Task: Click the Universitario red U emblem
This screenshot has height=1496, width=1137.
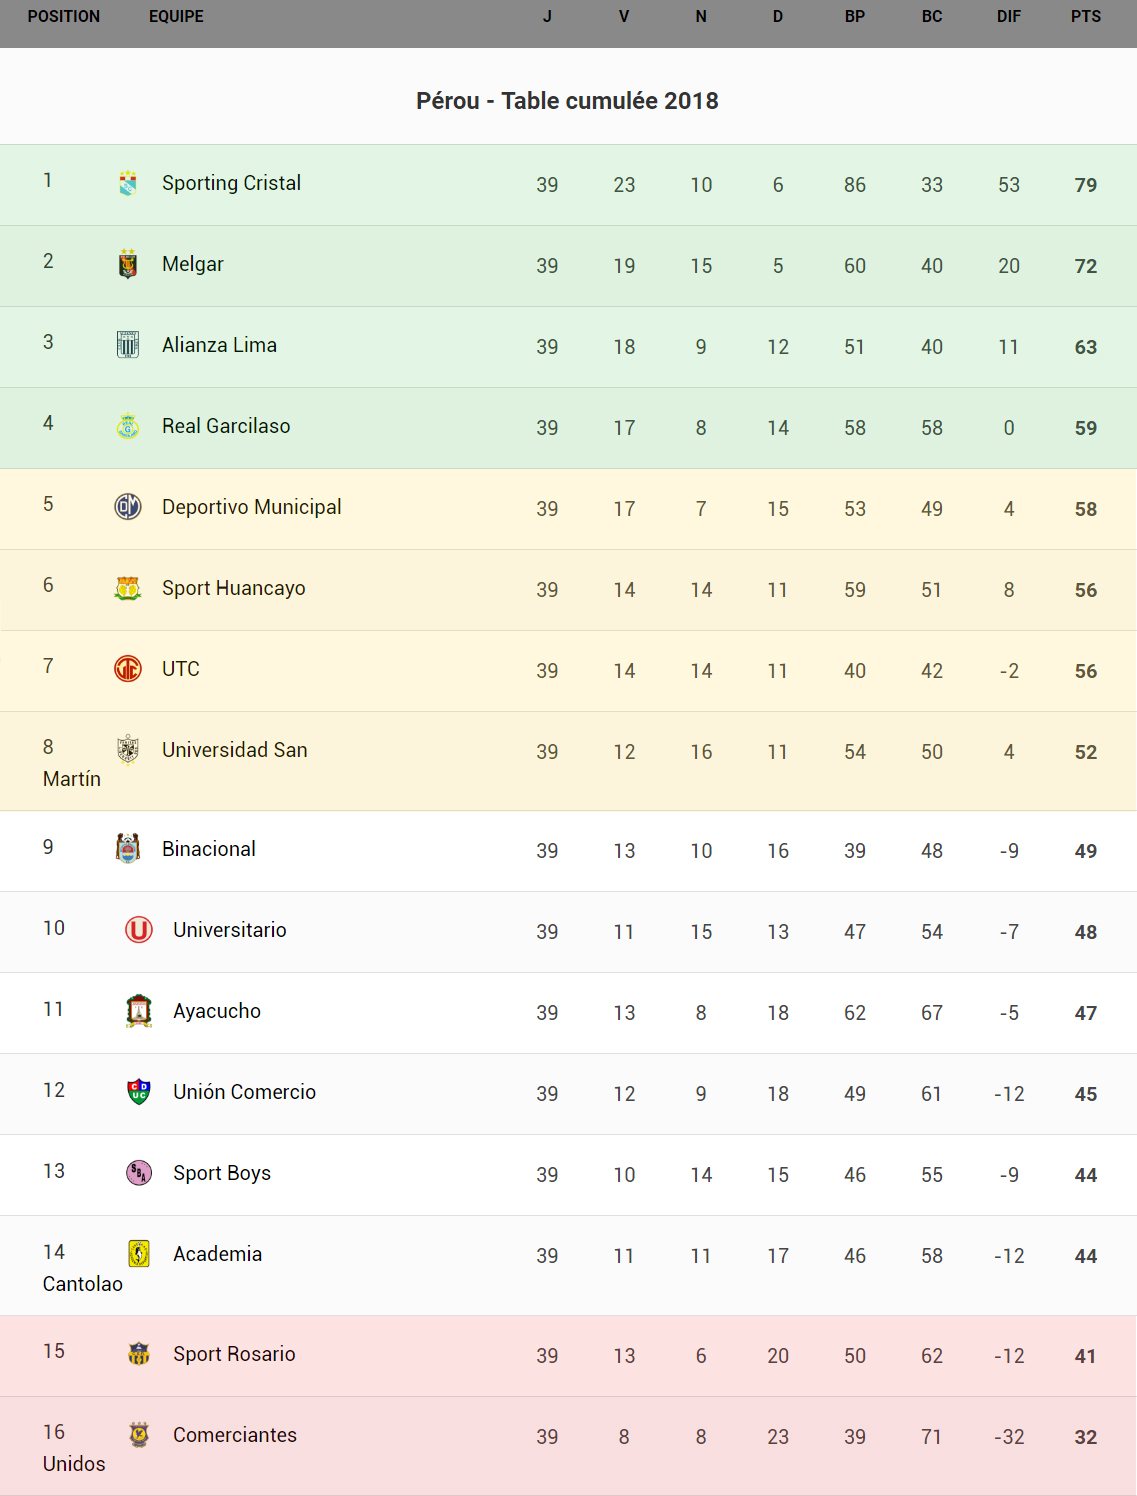Action: pos(139,930)
